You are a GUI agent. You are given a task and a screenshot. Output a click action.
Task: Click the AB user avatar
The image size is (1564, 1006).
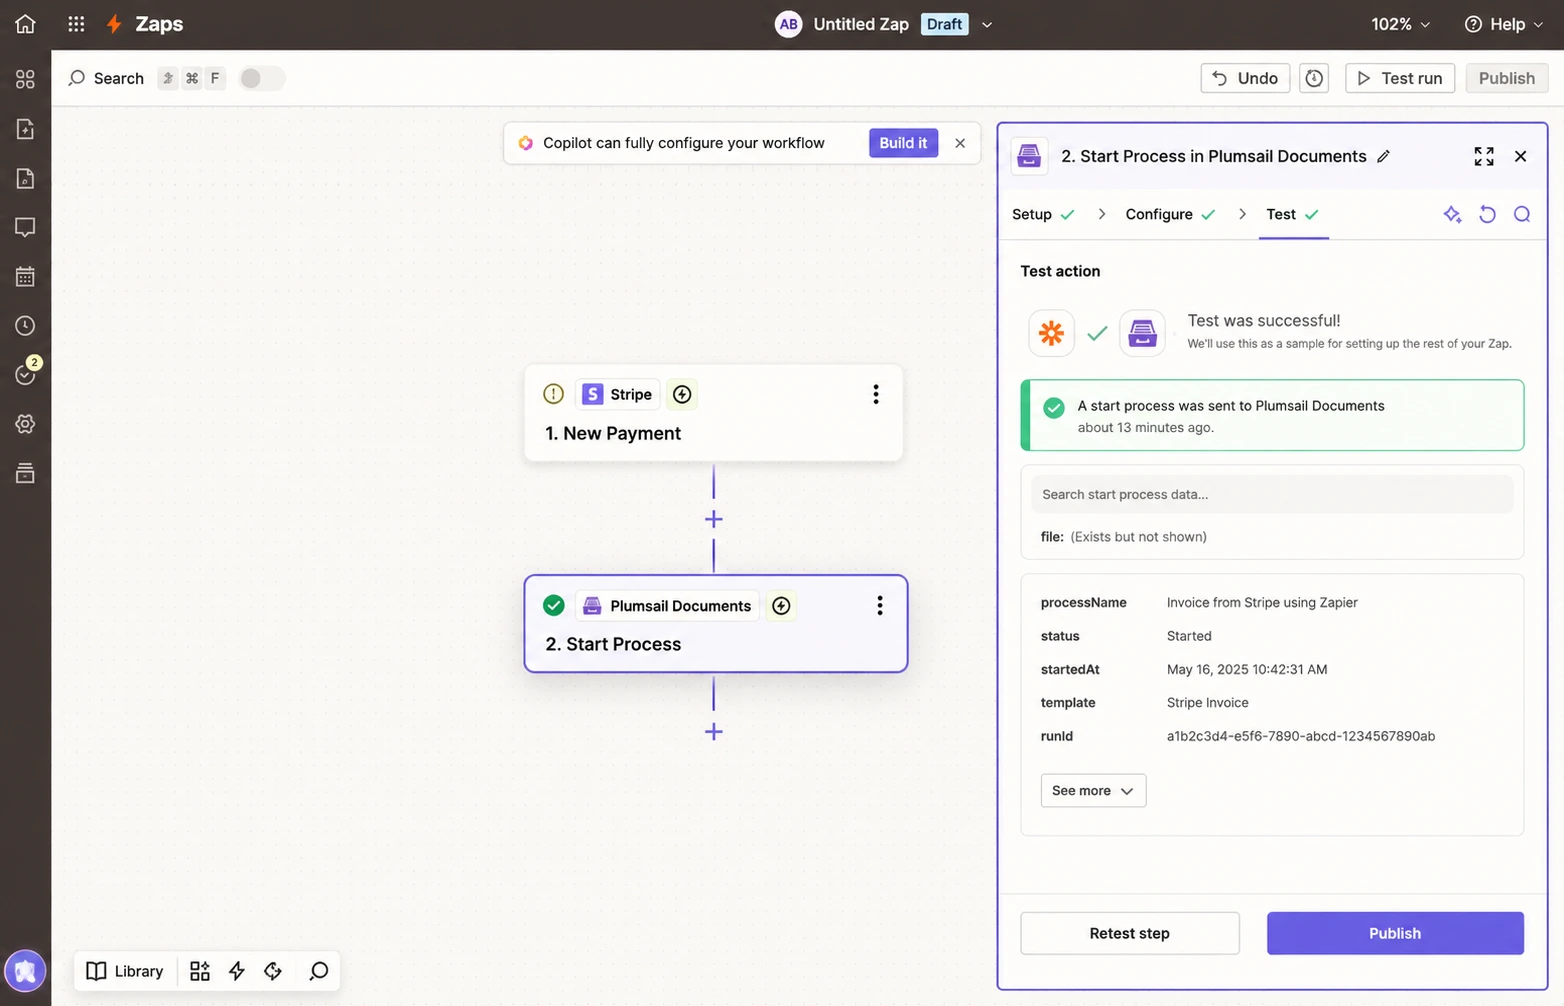(x=789, y=24)
